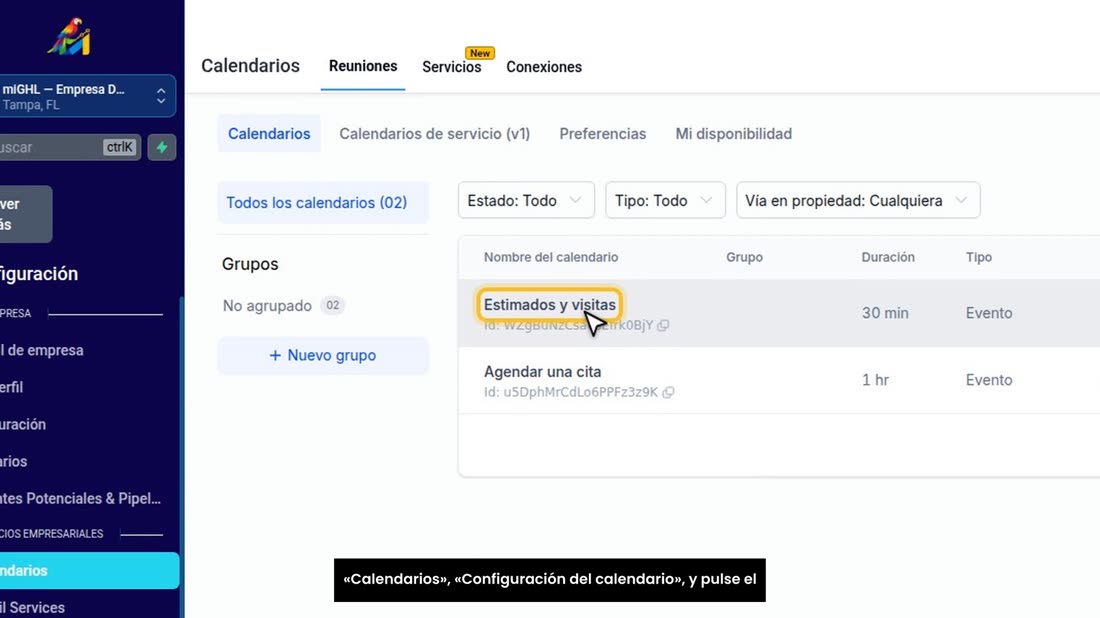Open the highlighted Calendarios sidebar item
The width and height of the screenshot is (1100, 618).
click(x=89, y=570)
